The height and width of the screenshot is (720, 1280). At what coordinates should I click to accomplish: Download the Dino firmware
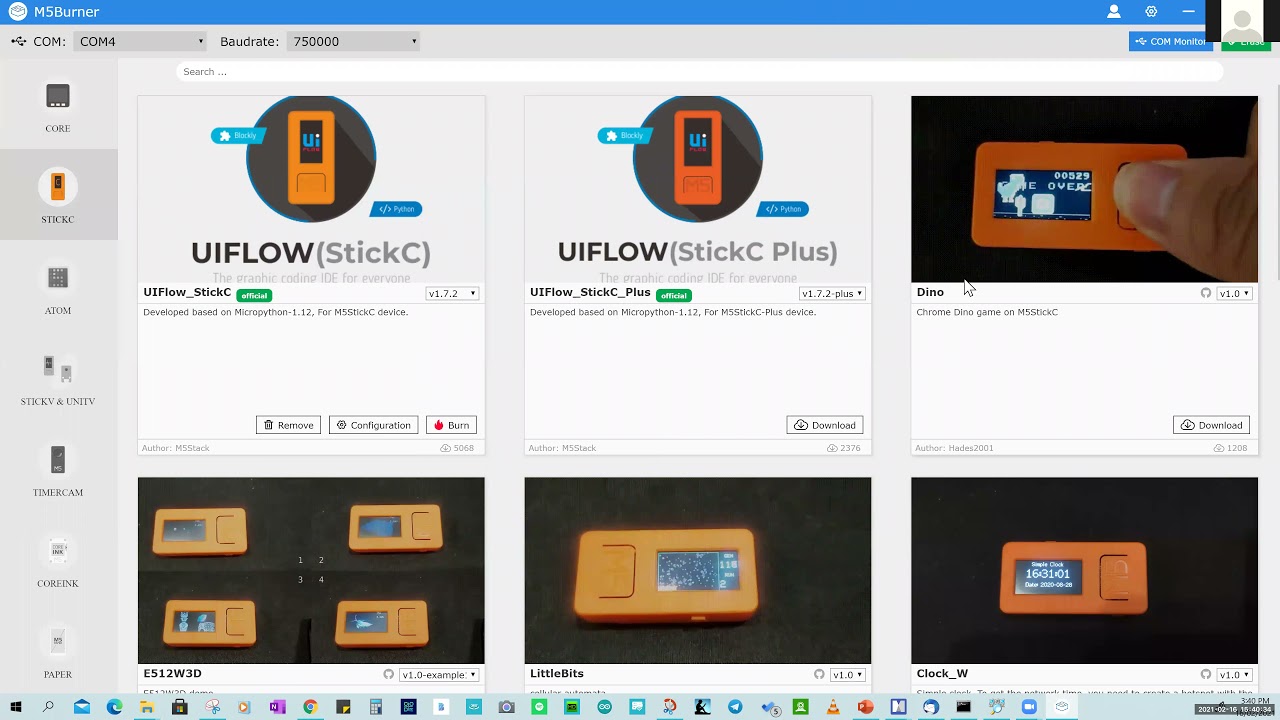pyautogui.click(x=1211, y=425)
